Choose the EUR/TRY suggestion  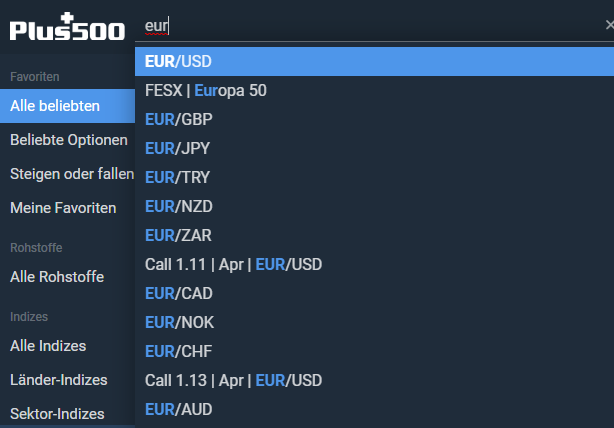[374, 177]
